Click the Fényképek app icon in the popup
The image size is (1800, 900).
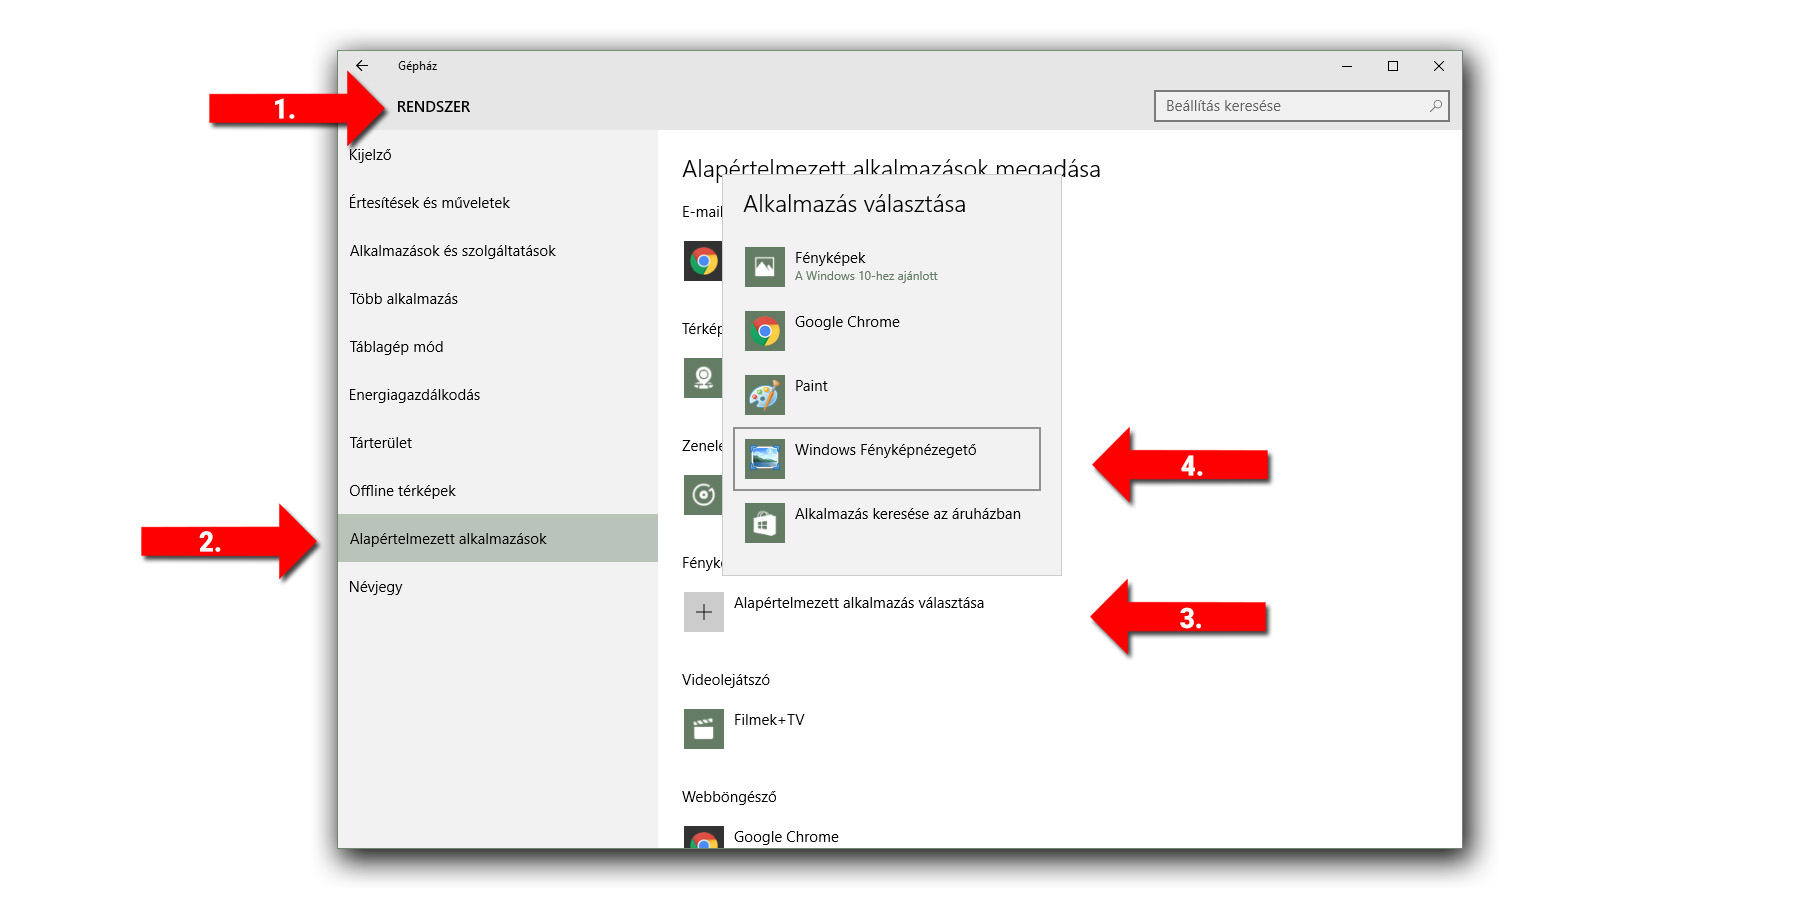pos(764,267)
